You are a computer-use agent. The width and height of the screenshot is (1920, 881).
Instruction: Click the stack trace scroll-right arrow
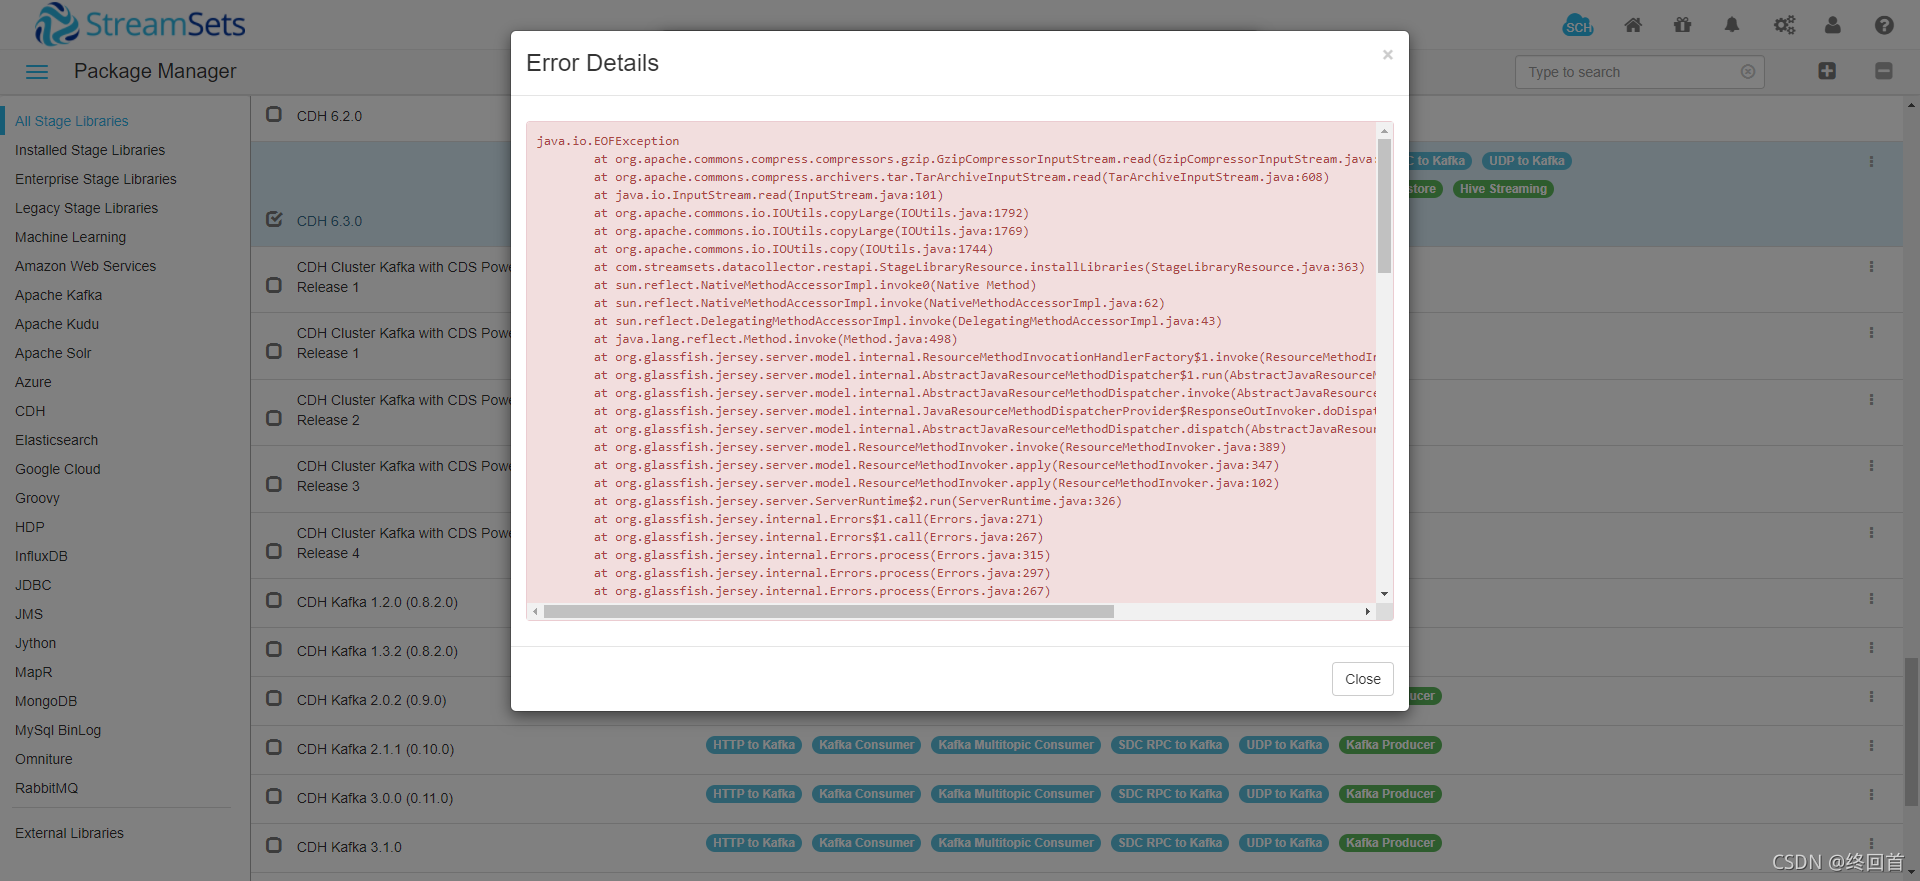click(1368, 611)
